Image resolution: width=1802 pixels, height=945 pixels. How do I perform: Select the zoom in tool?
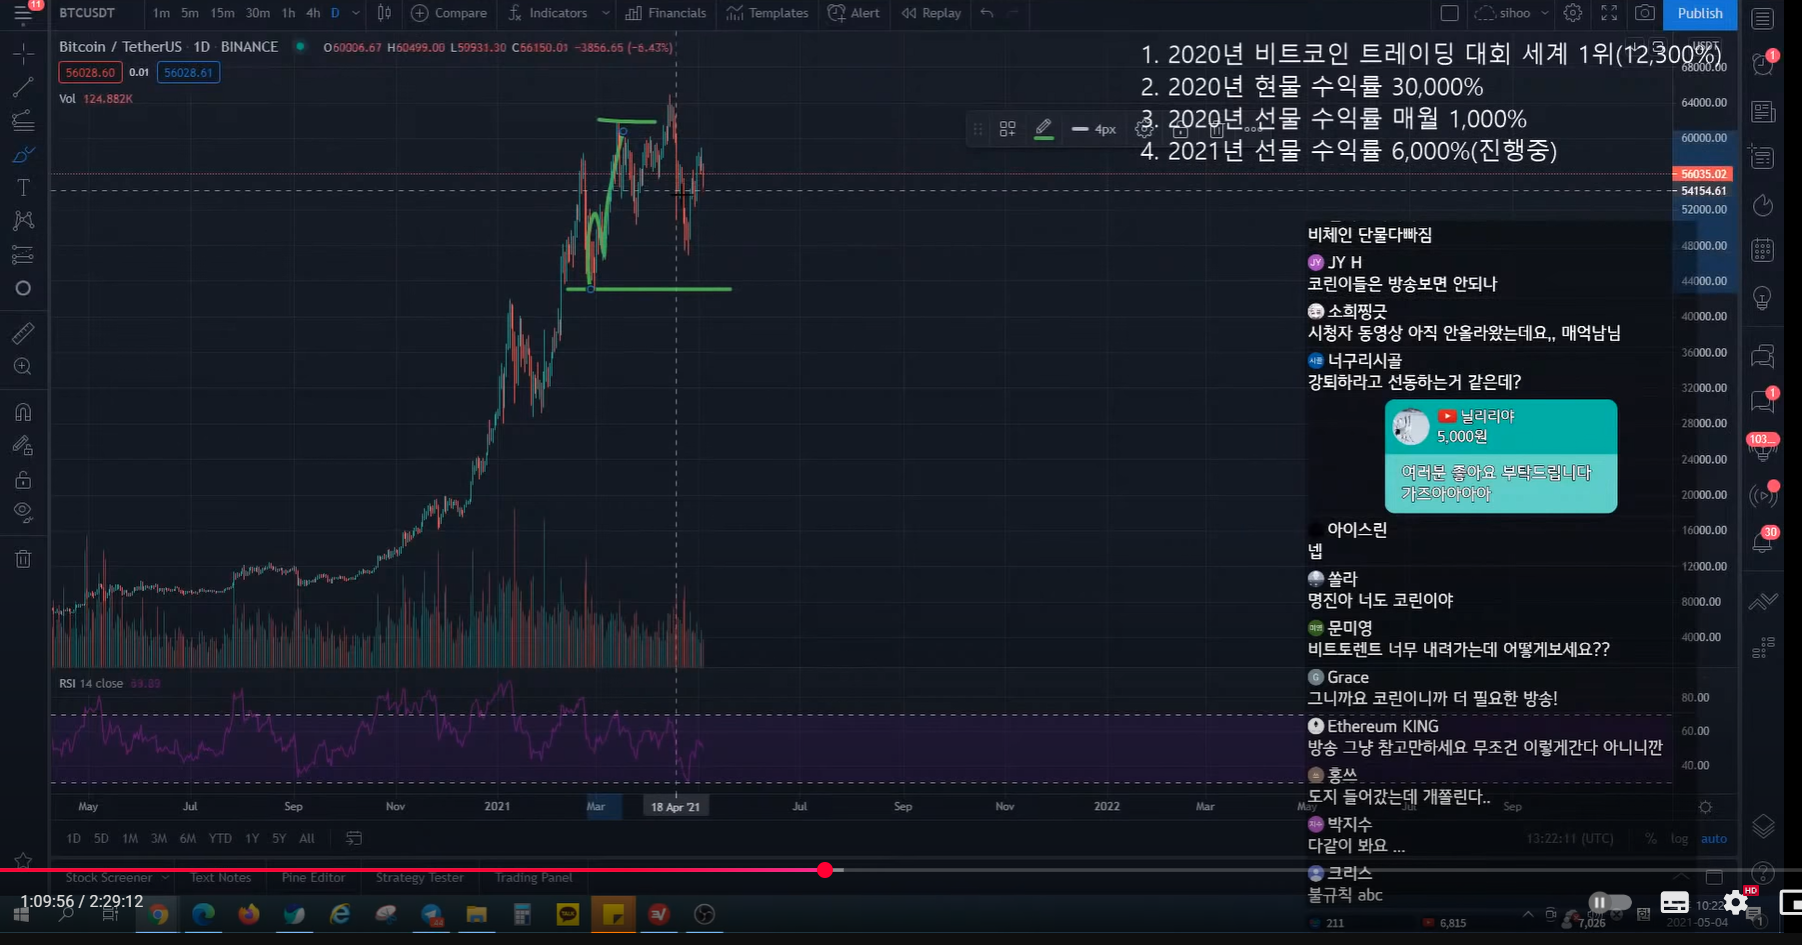click(23, 367)
